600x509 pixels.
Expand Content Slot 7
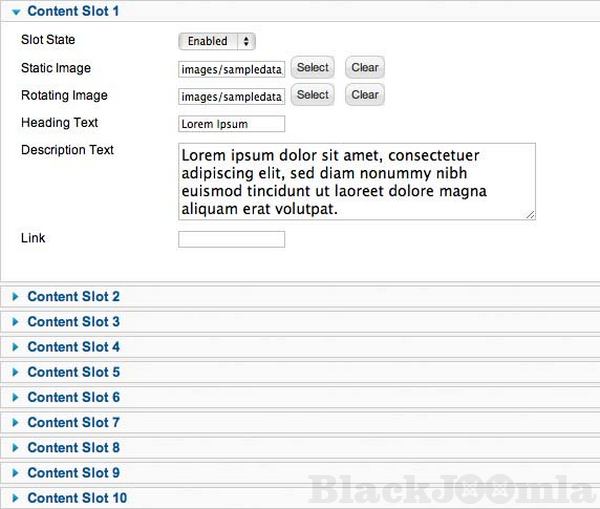click(x=73, y=423)
